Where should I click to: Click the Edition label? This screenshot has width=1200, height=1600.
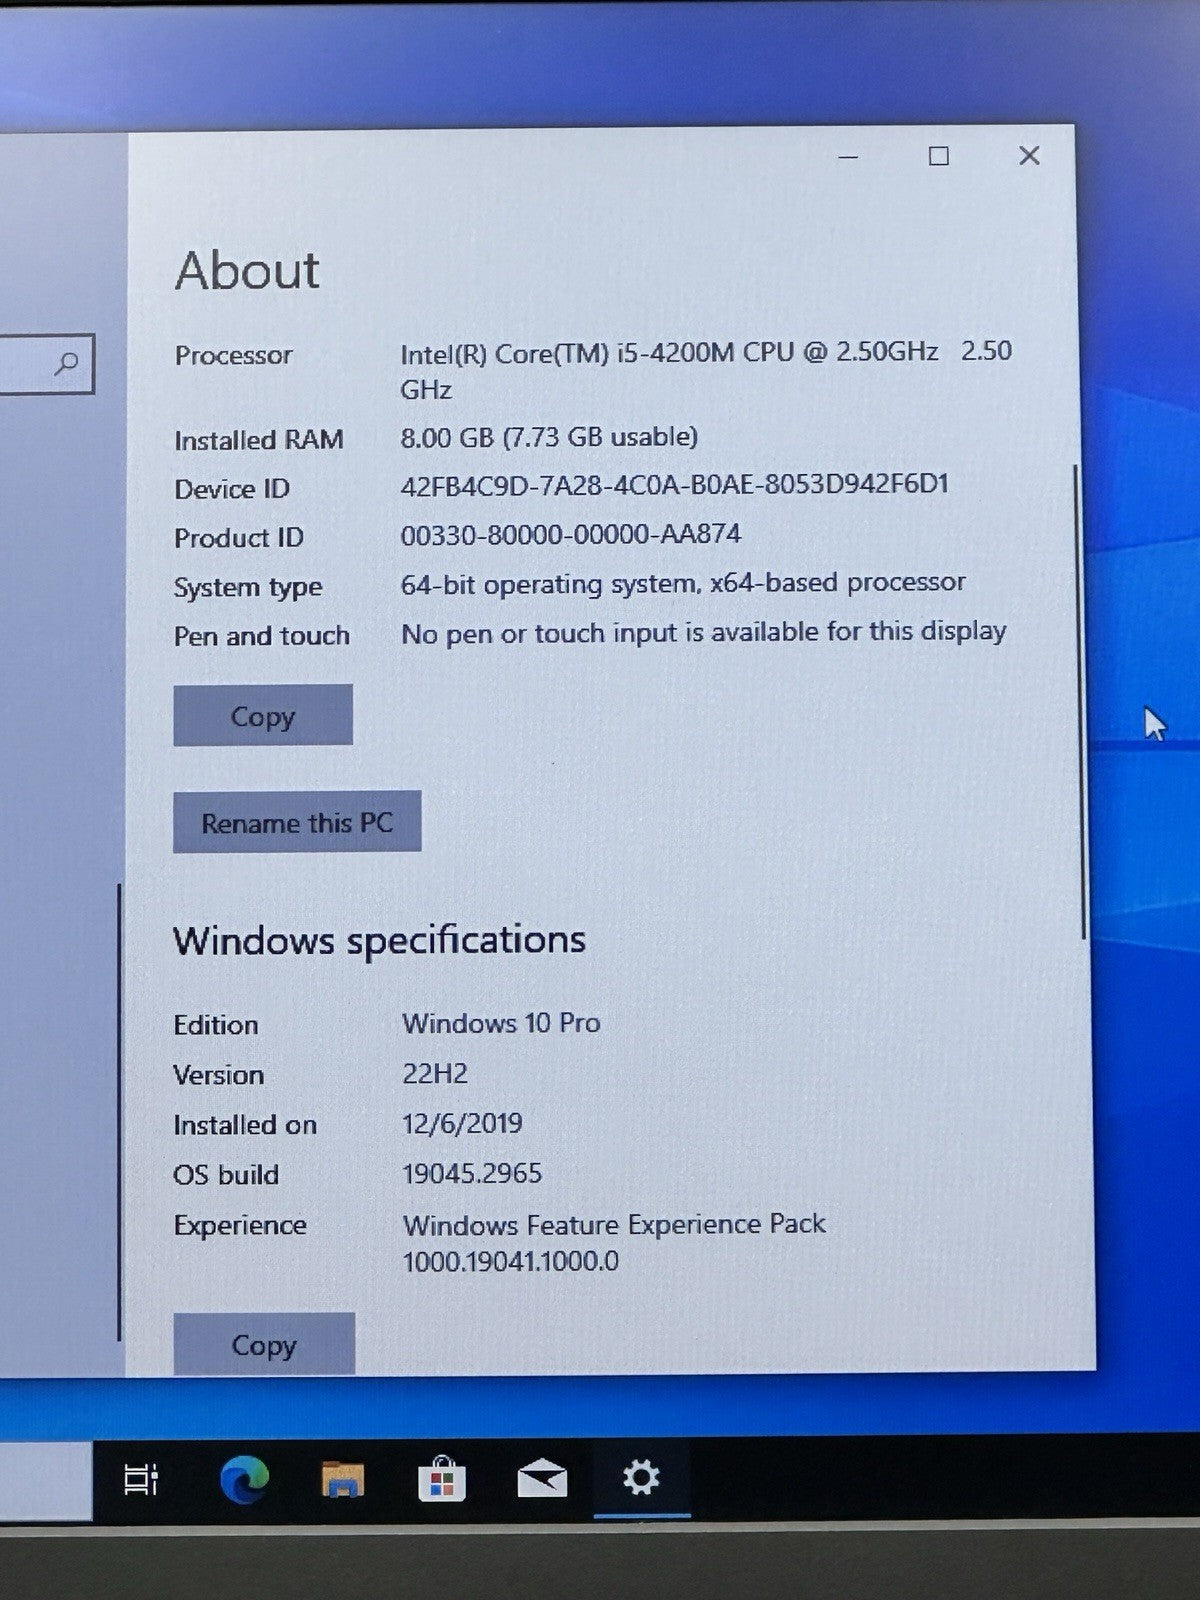tap(215, 1025)
